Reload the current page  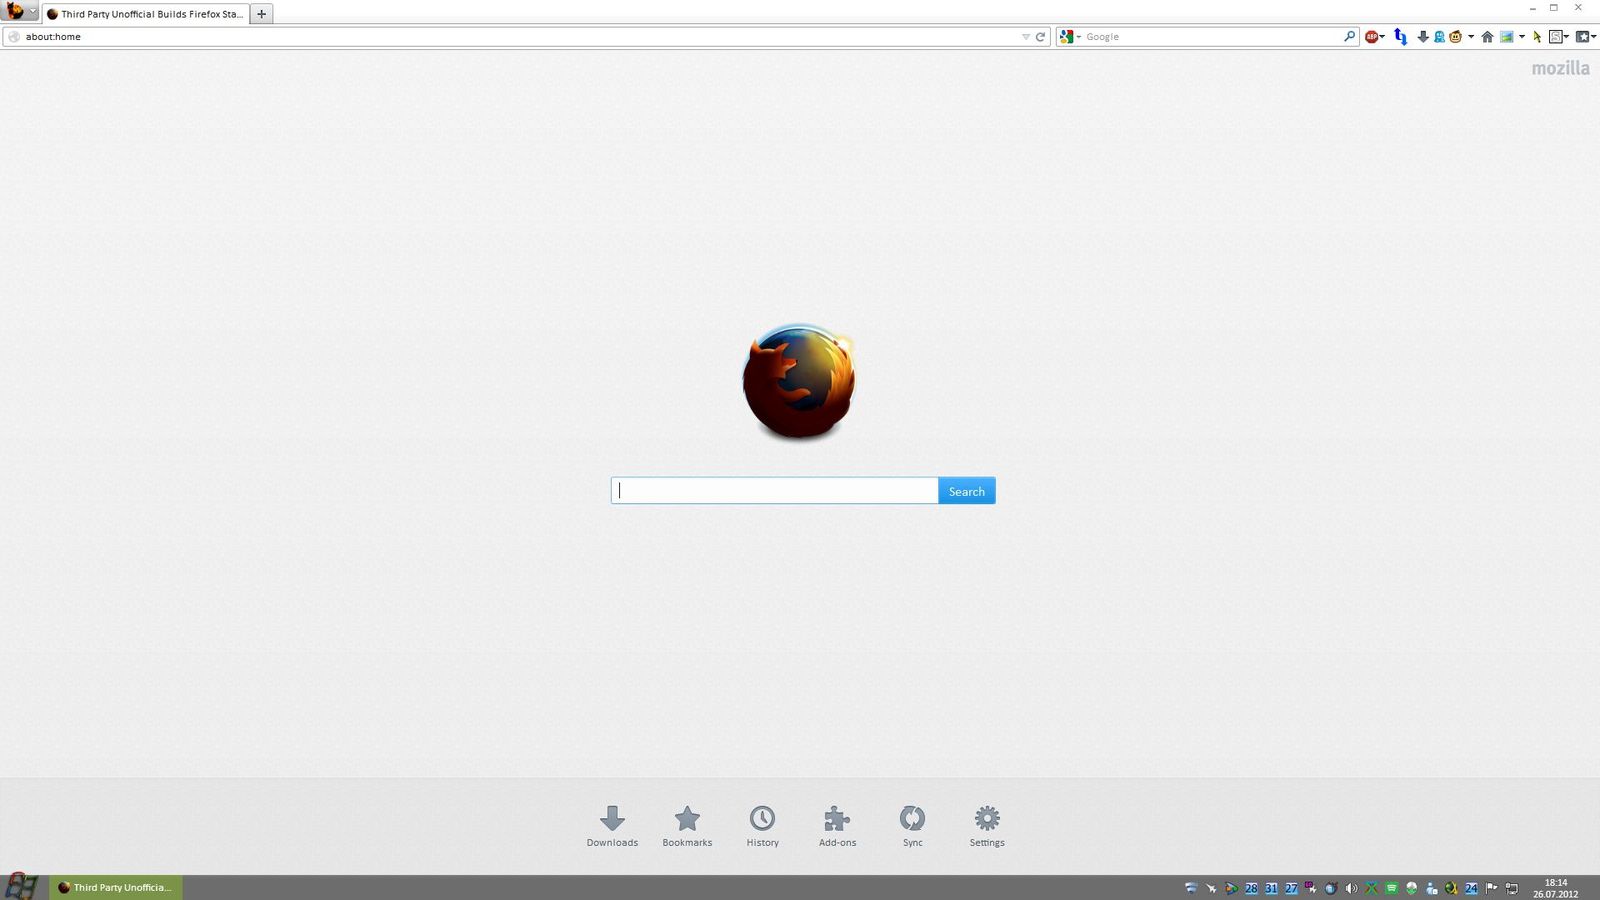click(x=1040, y=37)
